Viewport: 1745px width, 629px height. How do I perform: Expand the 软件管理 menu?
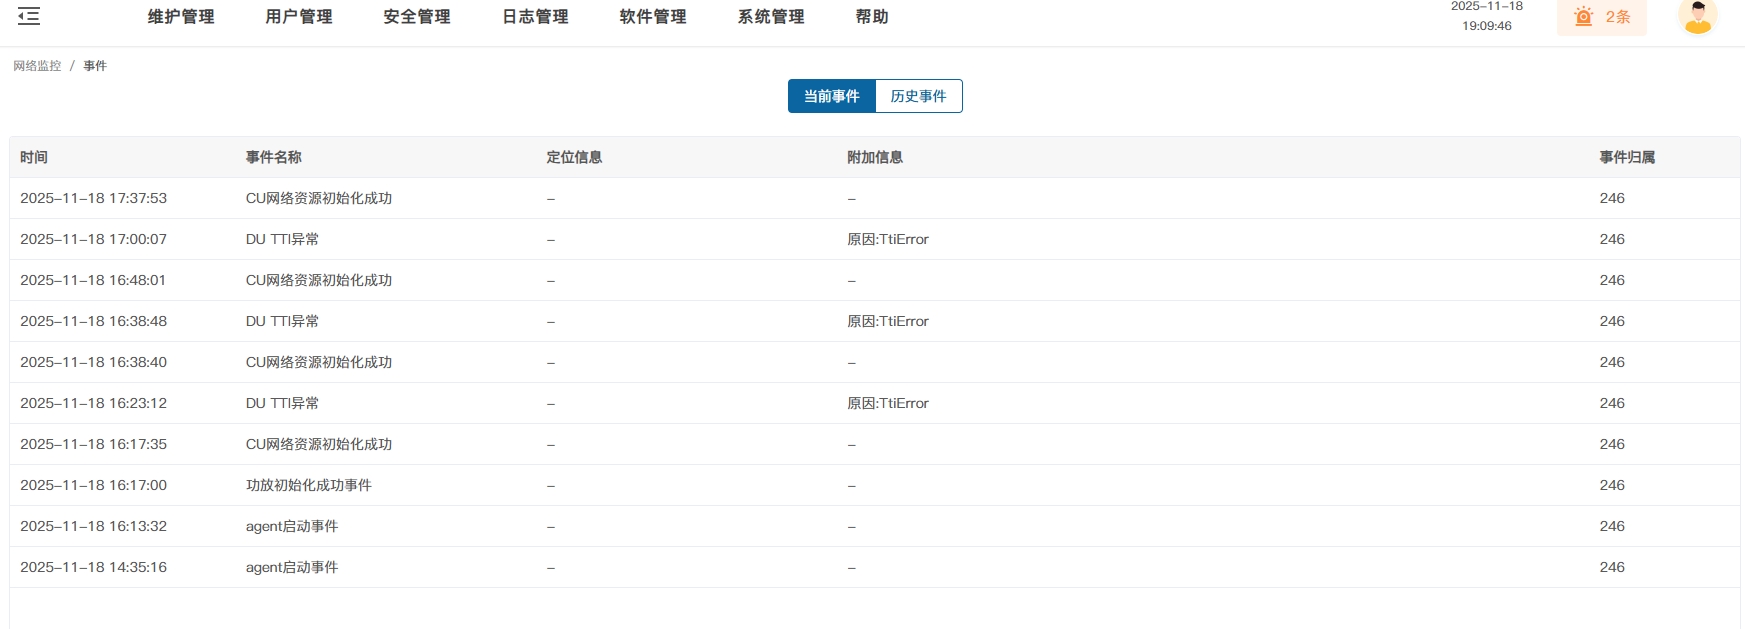[653, 17]
